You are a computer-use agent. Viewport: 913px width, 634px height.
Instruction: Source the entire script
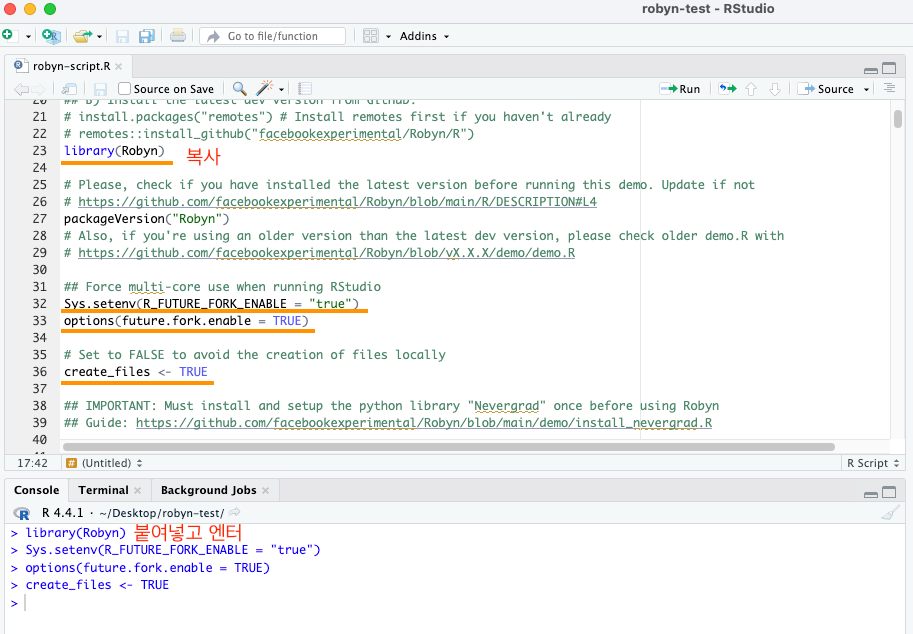point(833,88)
